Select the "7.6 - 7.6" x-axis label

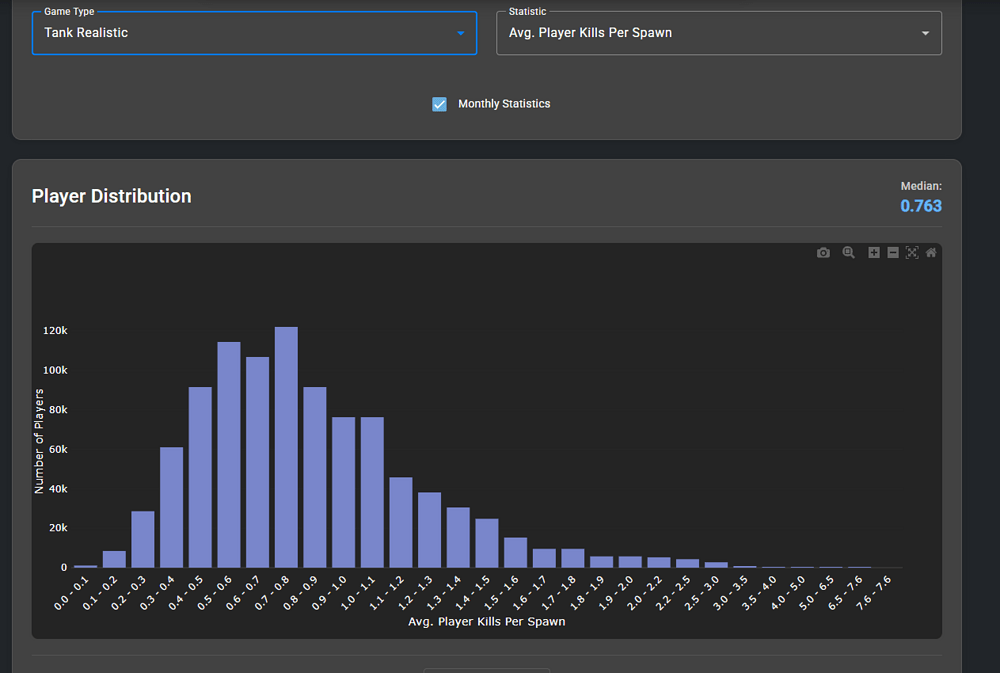coord(876,593)
